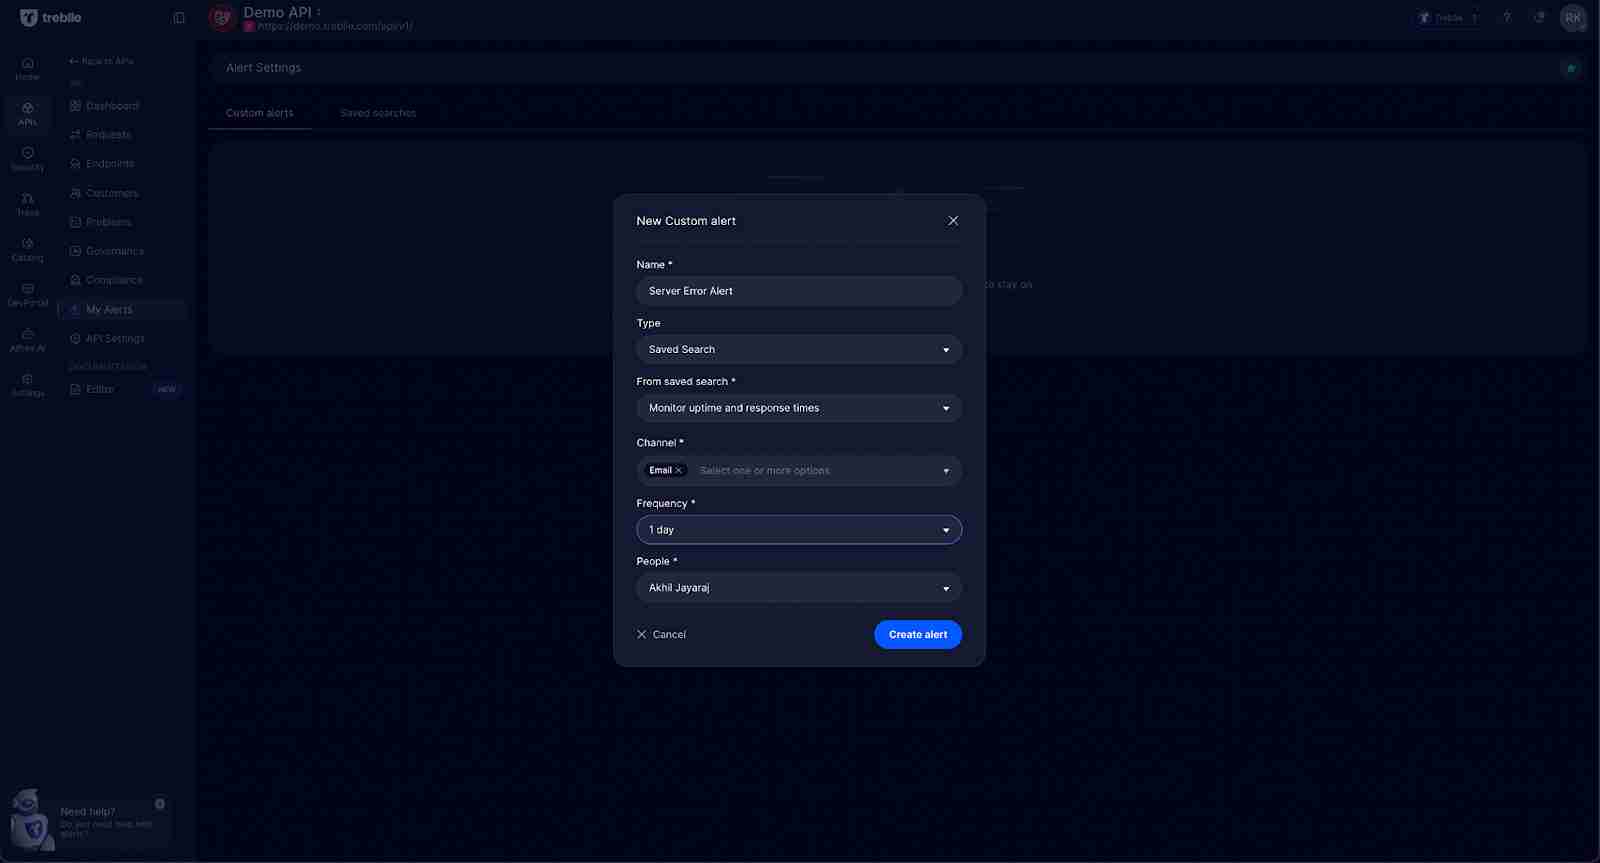
Task: Switch to the Custom alerts tab
Action: pyautogui.click(x=260, y=113)
